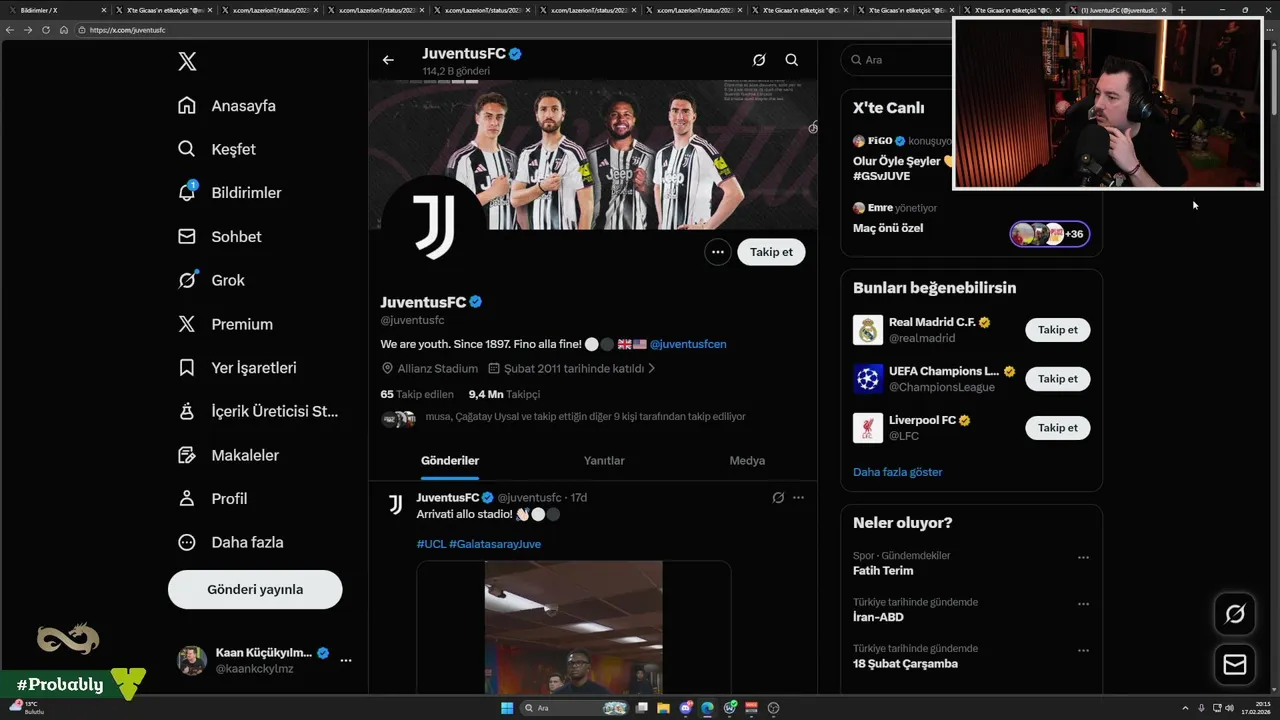
Task: Open options for Fatih Terim trend
Action: [1083, 557]
